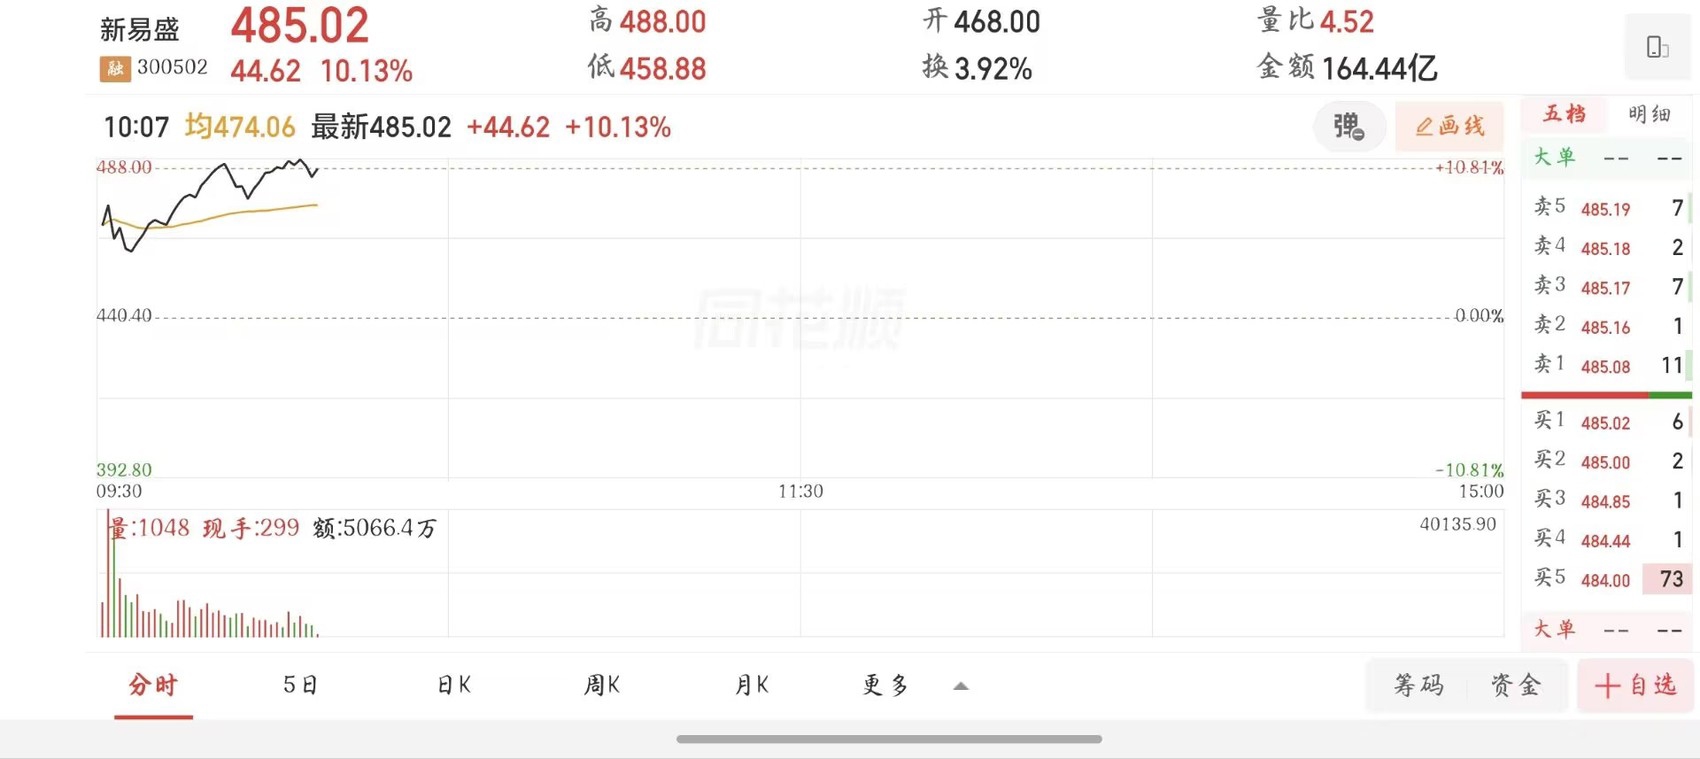
Task: Switch to the 明细 trade details tab
Action: coord(1649,115)
